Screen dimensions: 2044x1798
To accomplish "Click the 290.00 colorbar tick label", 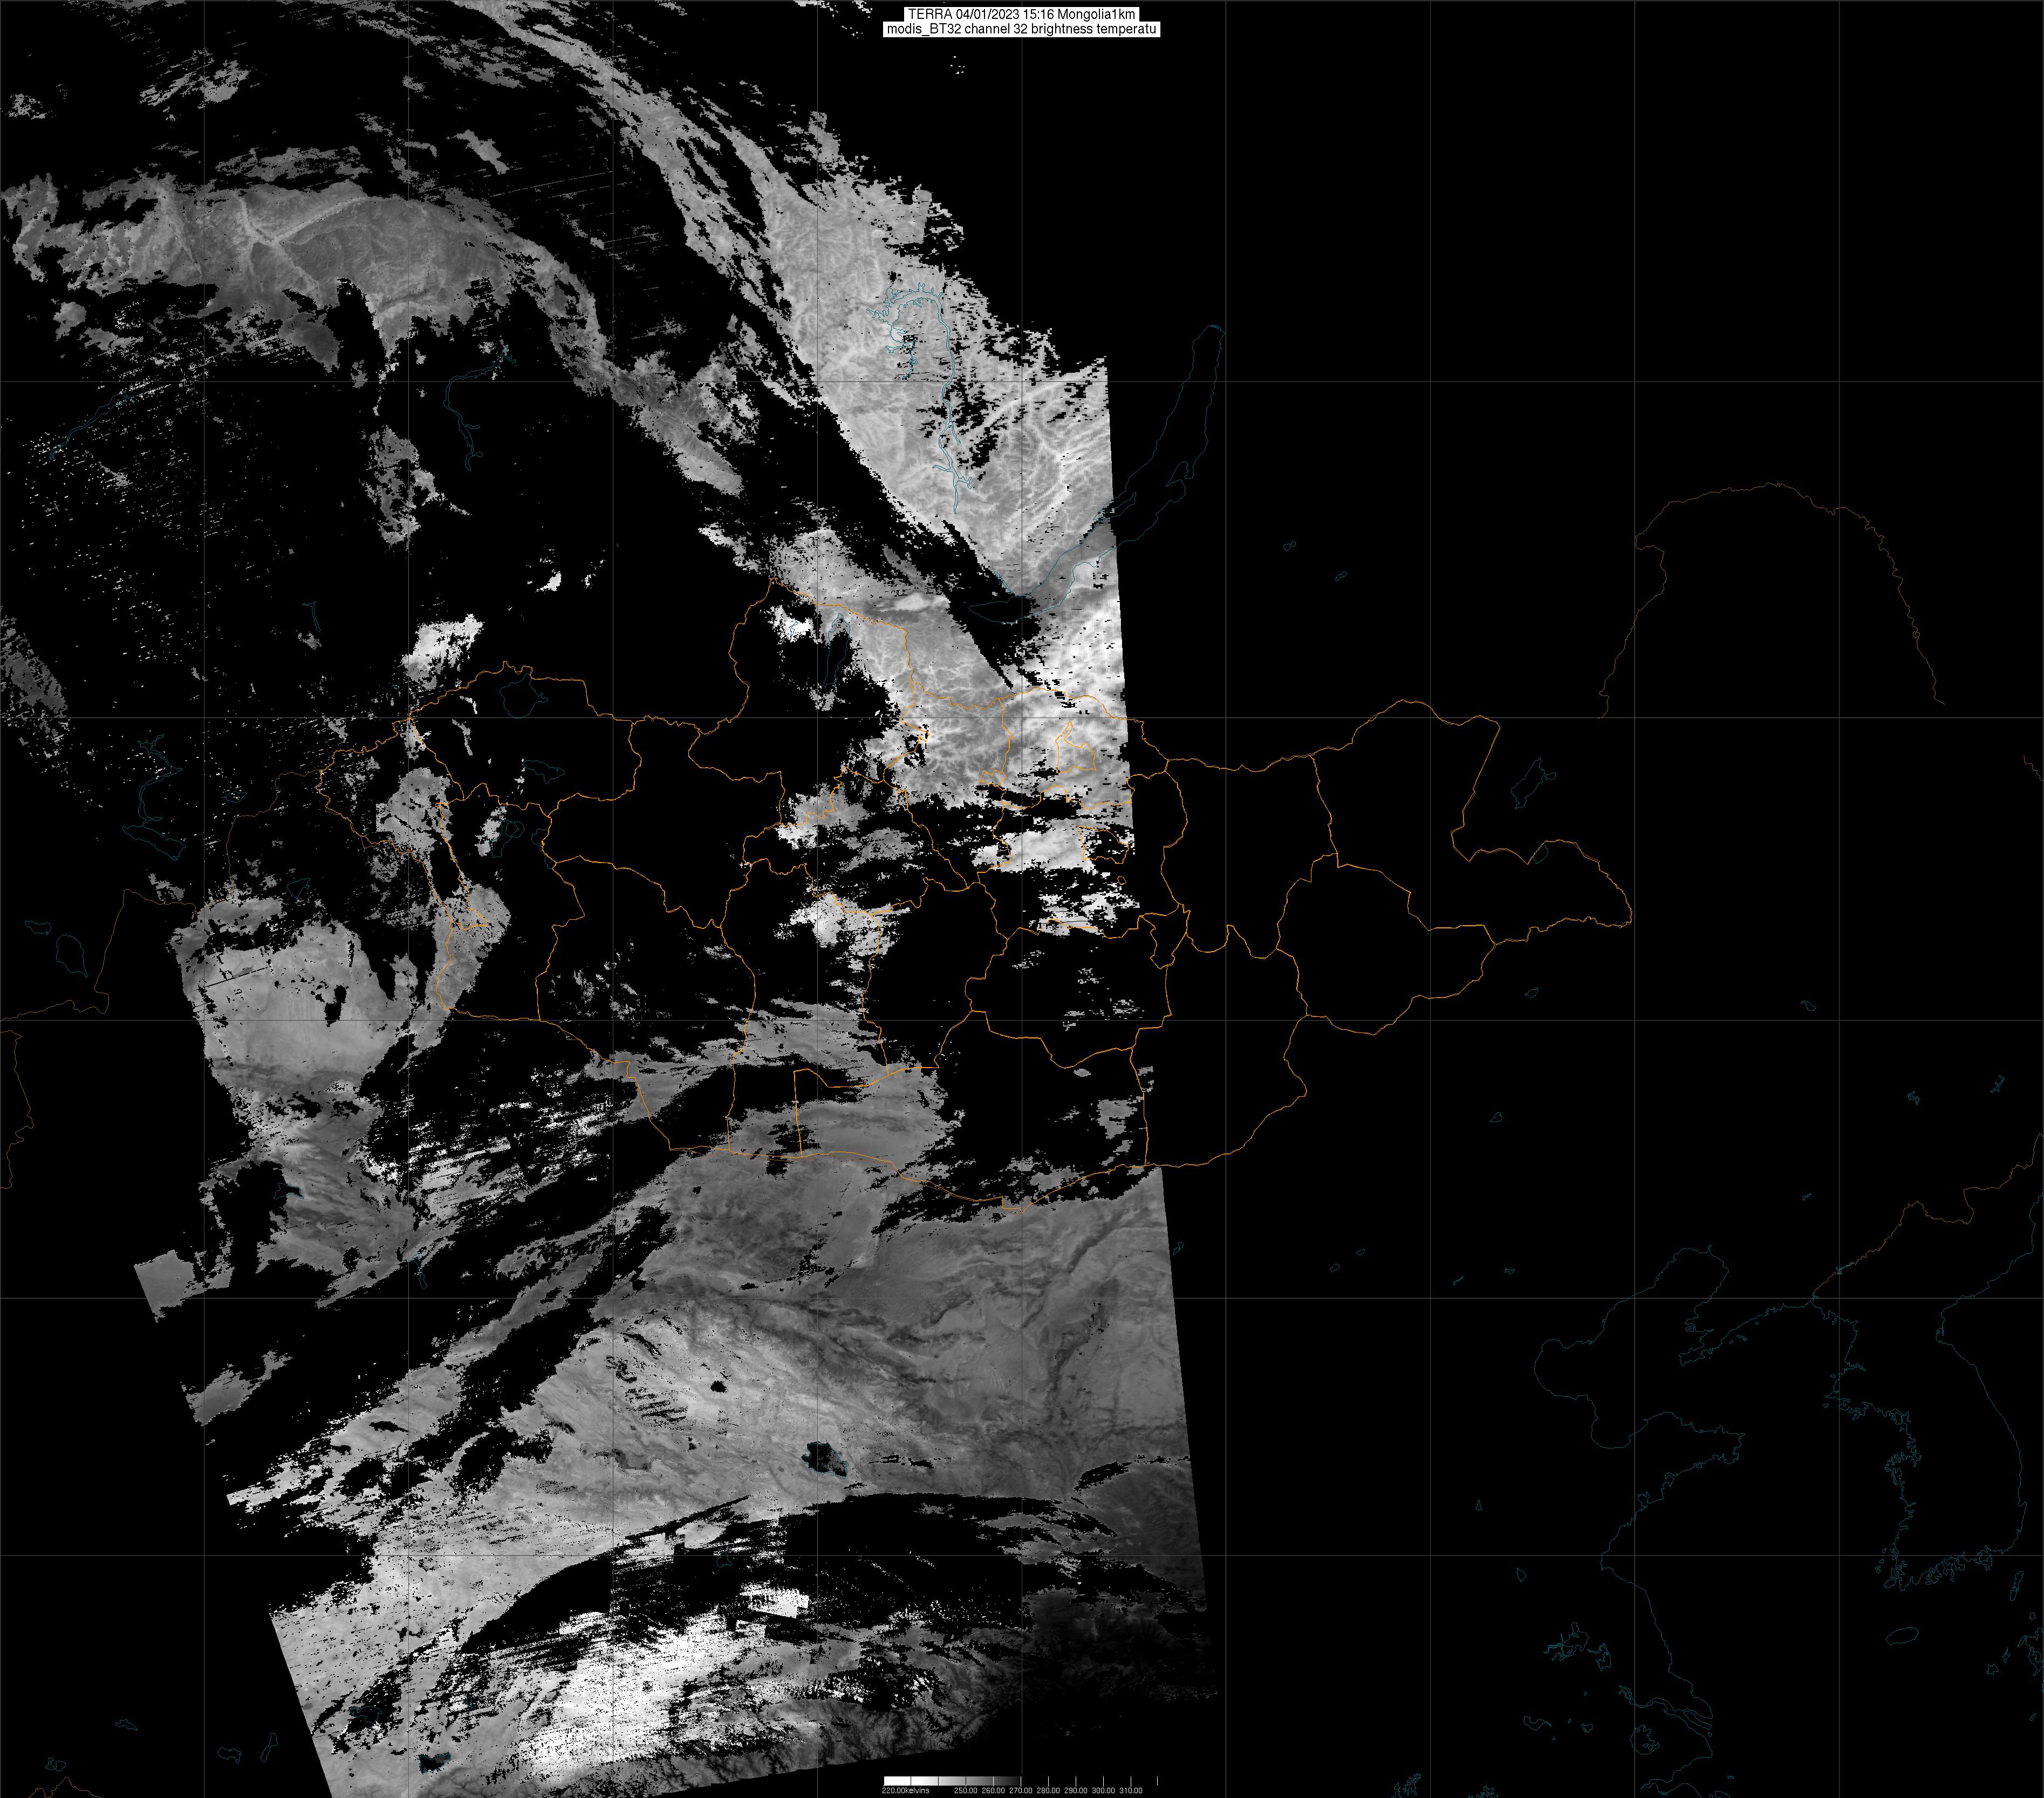I will click(1076, 1790).
